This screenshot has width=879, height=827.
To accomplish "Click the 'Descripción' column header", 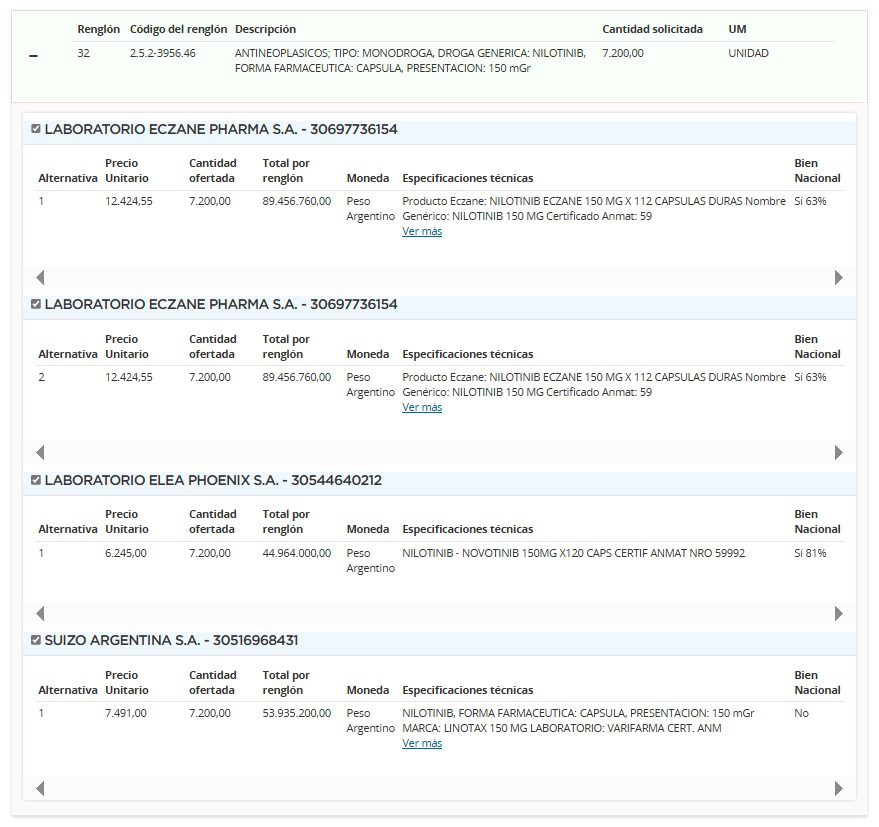I will 265,29.
